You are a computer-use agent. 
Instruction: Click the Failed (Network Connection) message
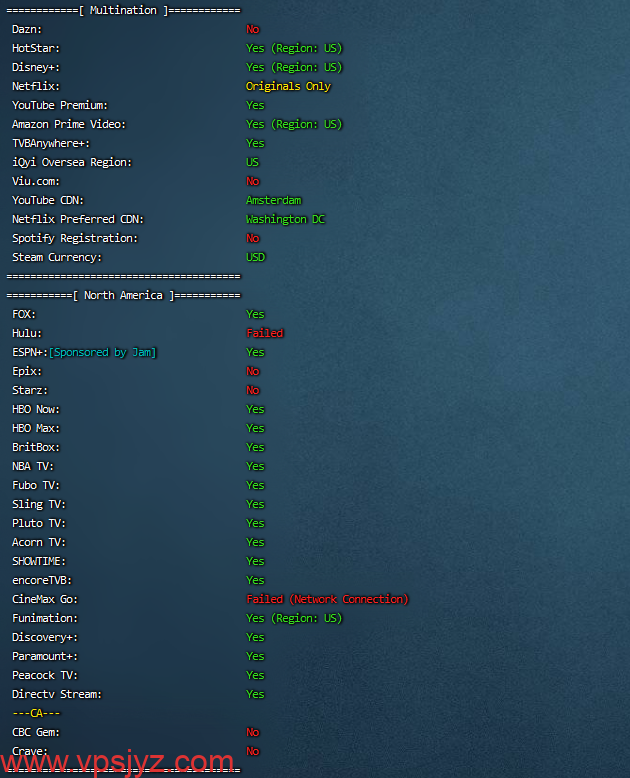coord(327,599)
